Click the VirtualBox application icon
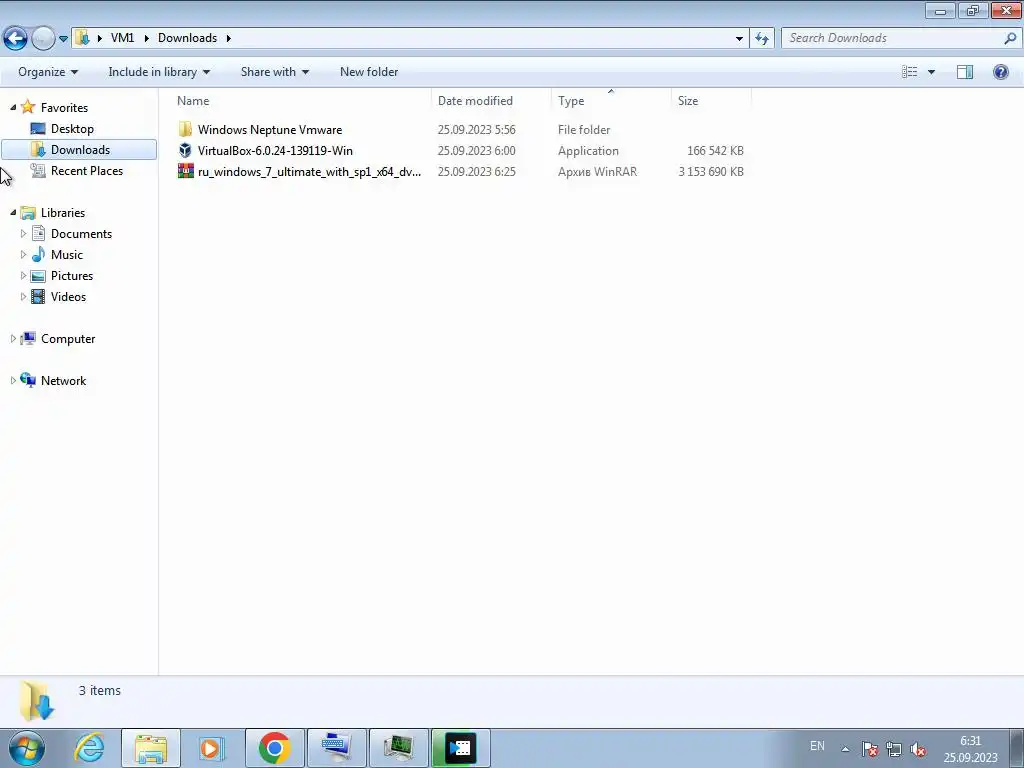Screen dimensions: 1024x768 pos(185,150)
